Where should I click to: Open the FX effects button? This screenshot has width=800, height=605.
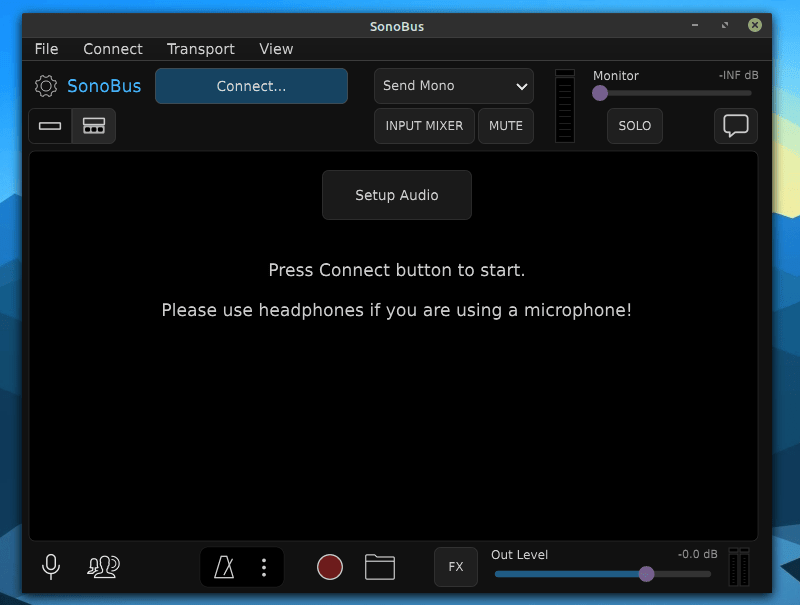coord(456,567)
